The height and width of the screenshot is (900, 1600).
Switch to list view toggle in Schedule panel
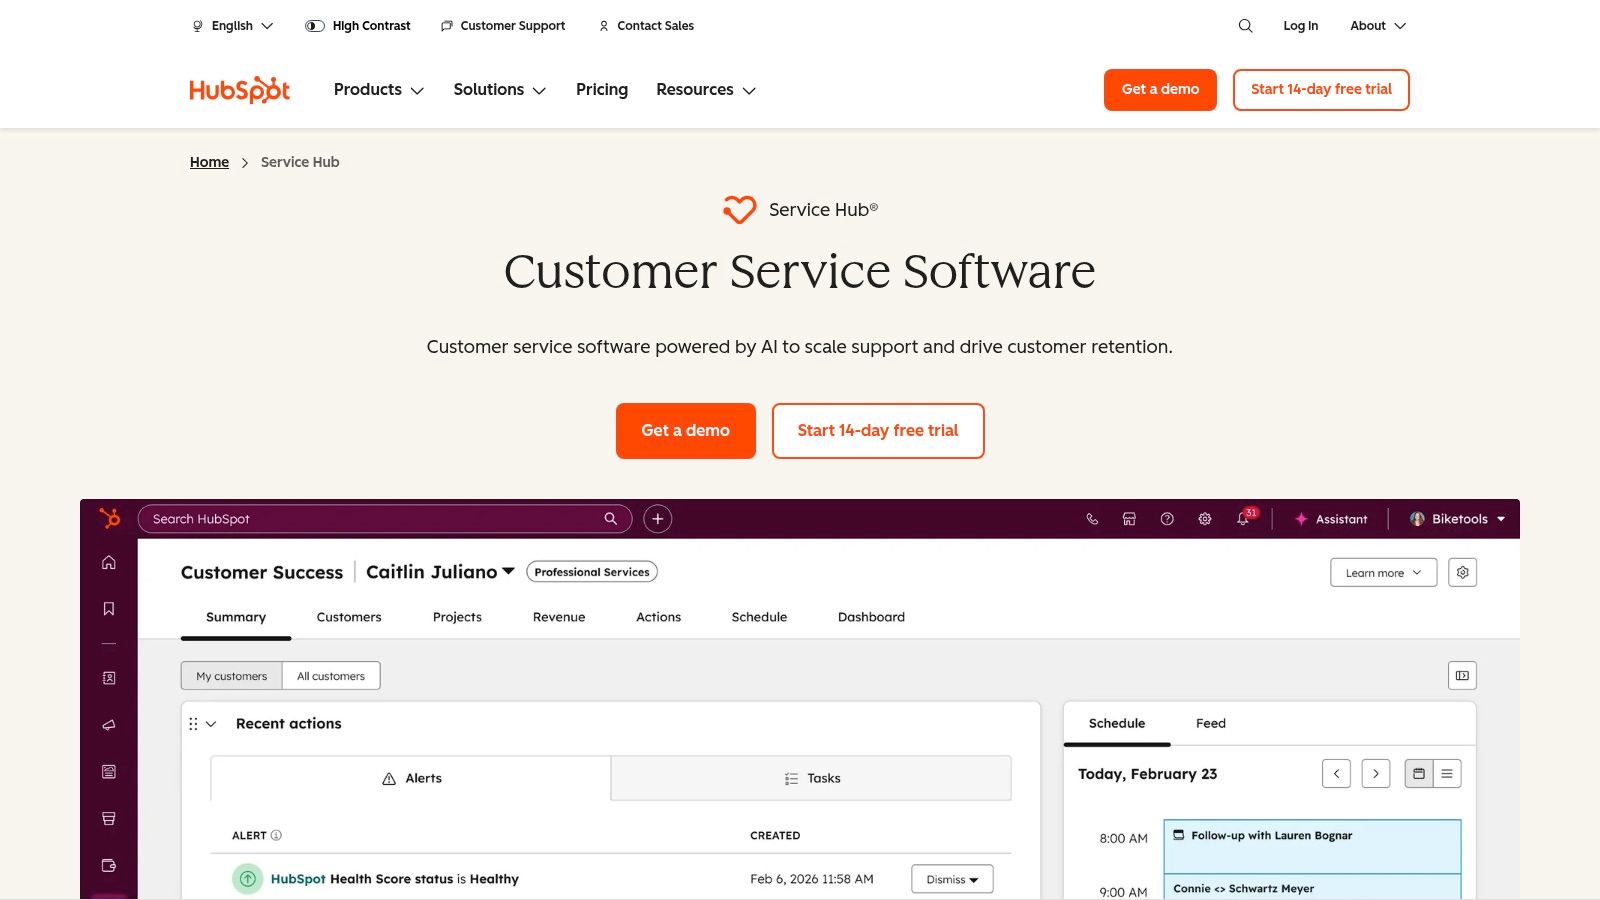(x=1447, y=774)
